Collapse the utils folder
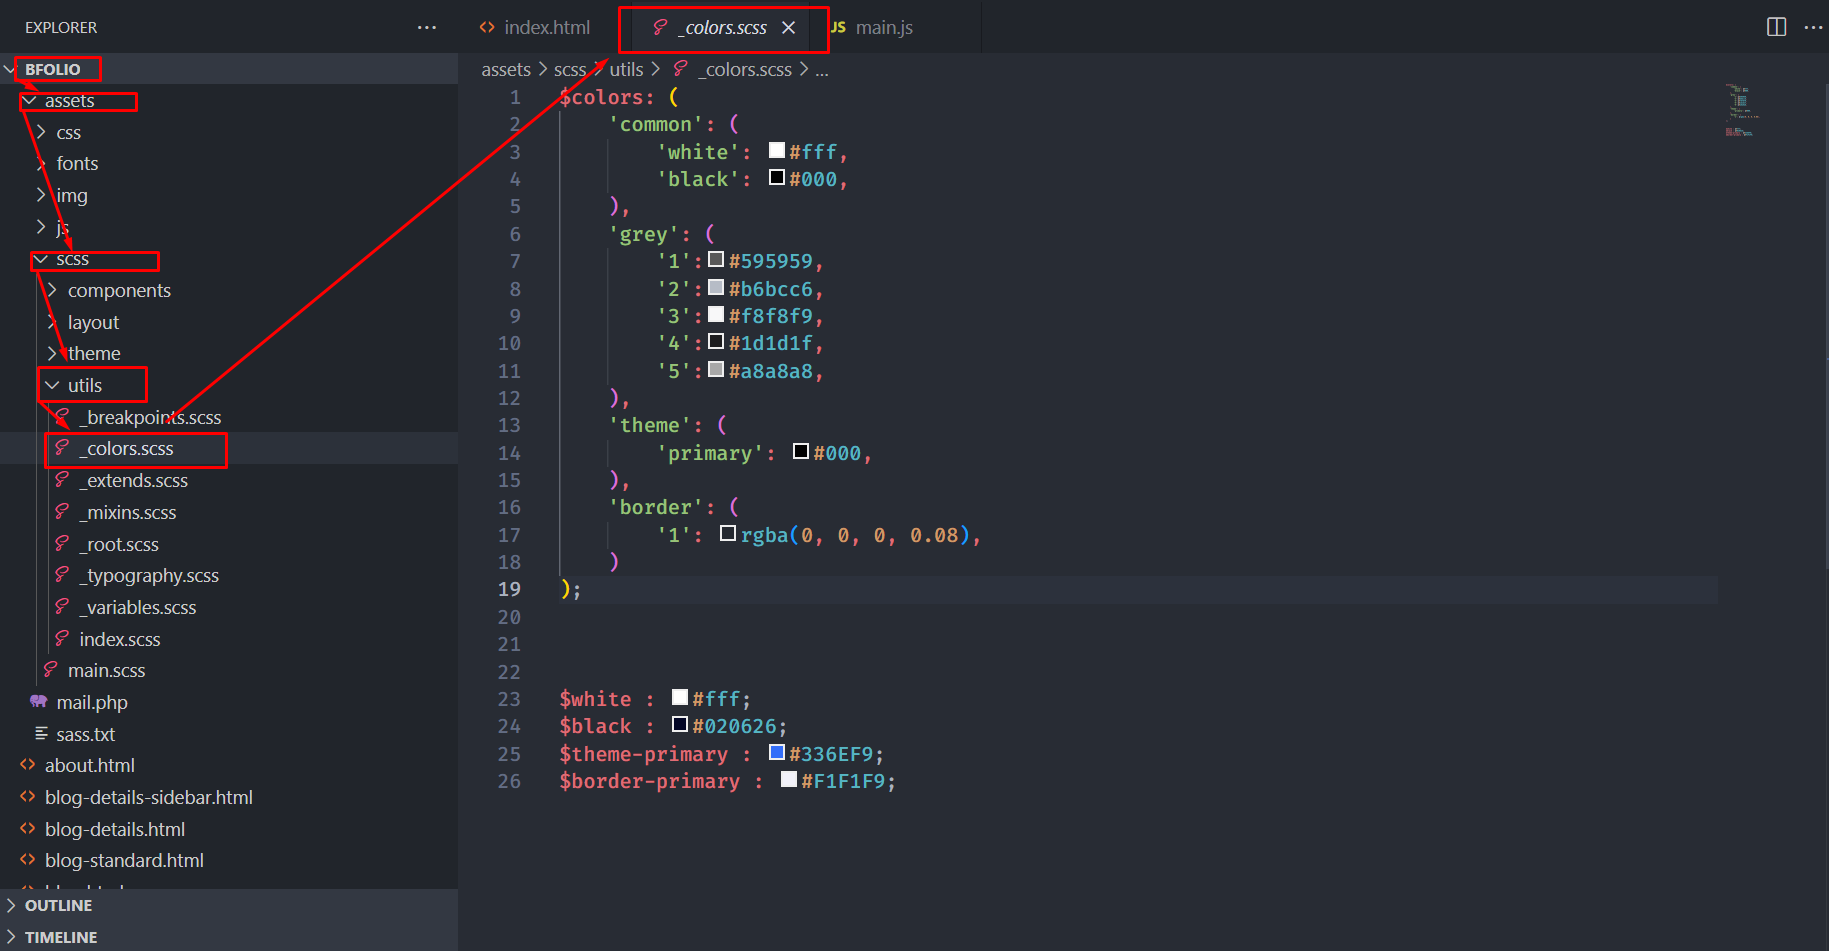Viewport: 1829px width, 951px height. [52, 385]
